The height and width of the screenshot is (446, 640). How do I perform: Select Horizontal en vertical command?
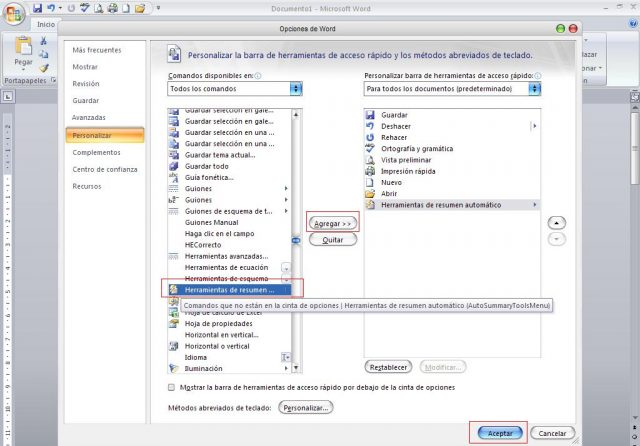click(x=229, y=335)
